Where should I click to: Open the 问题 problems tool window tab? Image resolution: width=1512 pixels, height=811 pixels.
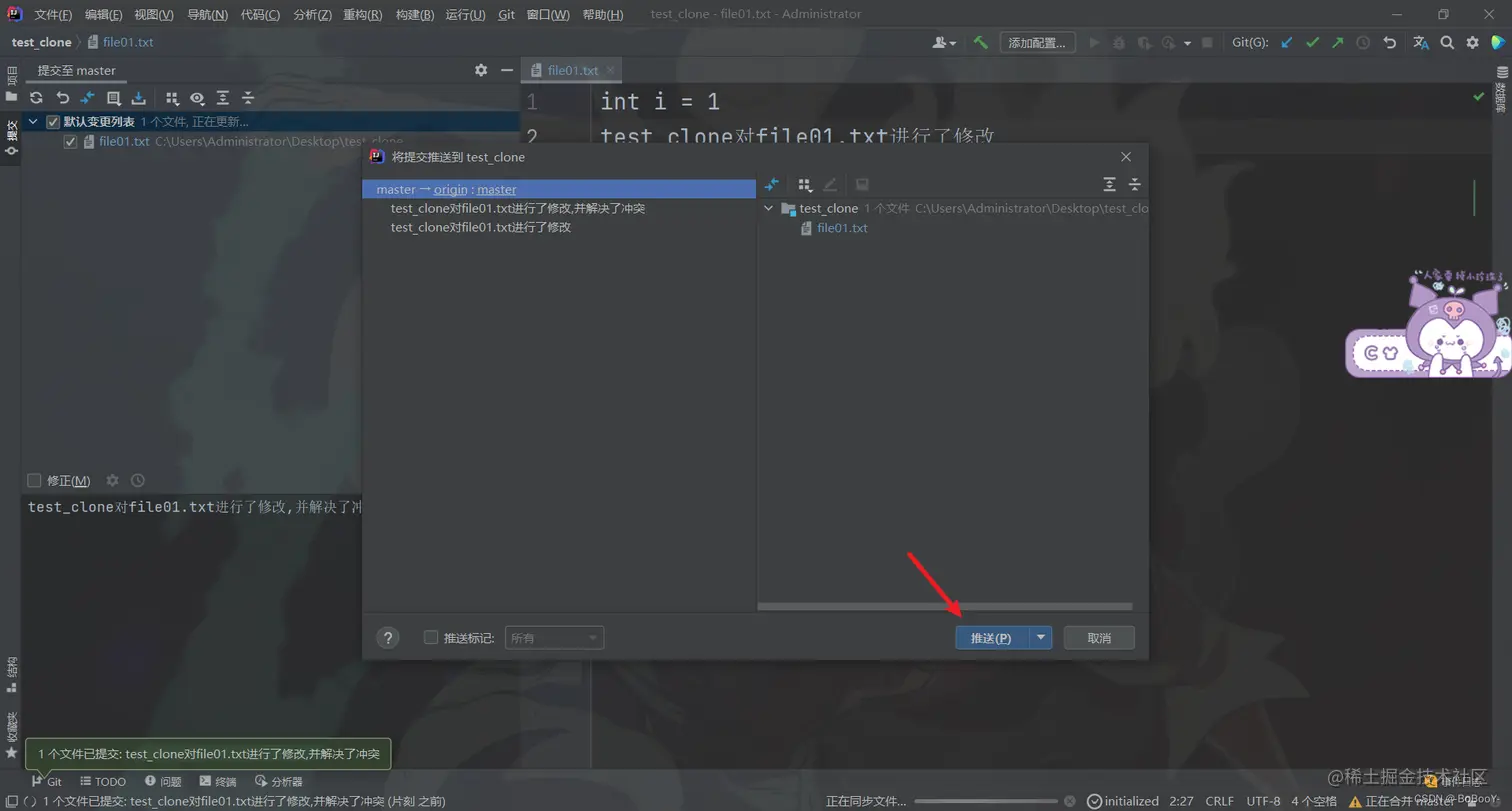(x=163, y=781)
